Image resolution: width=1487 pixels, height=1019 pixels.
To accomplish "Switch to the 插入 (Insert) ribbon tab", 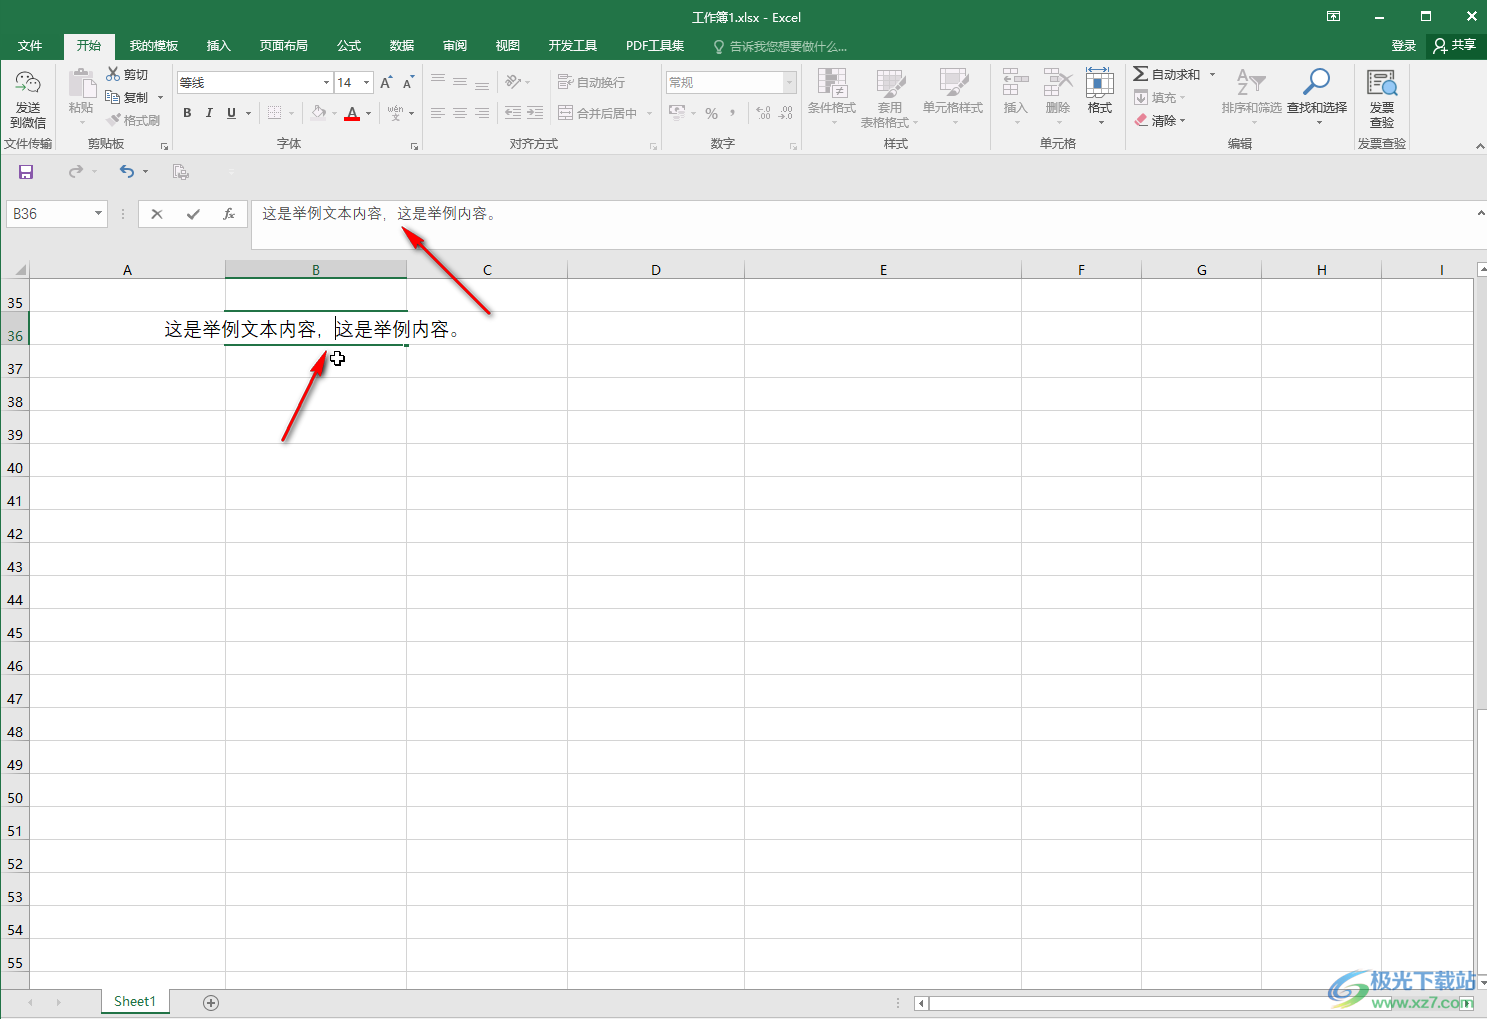I will (218, 46).
